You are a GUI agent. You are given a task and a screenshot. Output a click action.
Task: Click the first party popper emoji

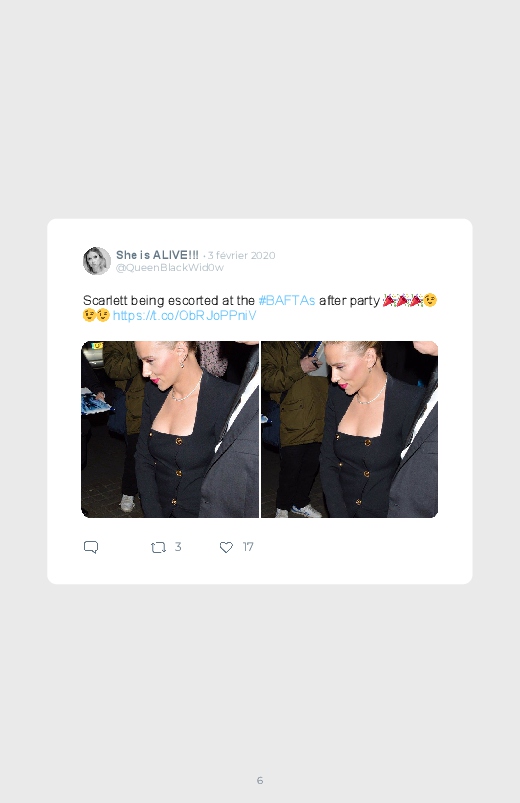[389, 300]
